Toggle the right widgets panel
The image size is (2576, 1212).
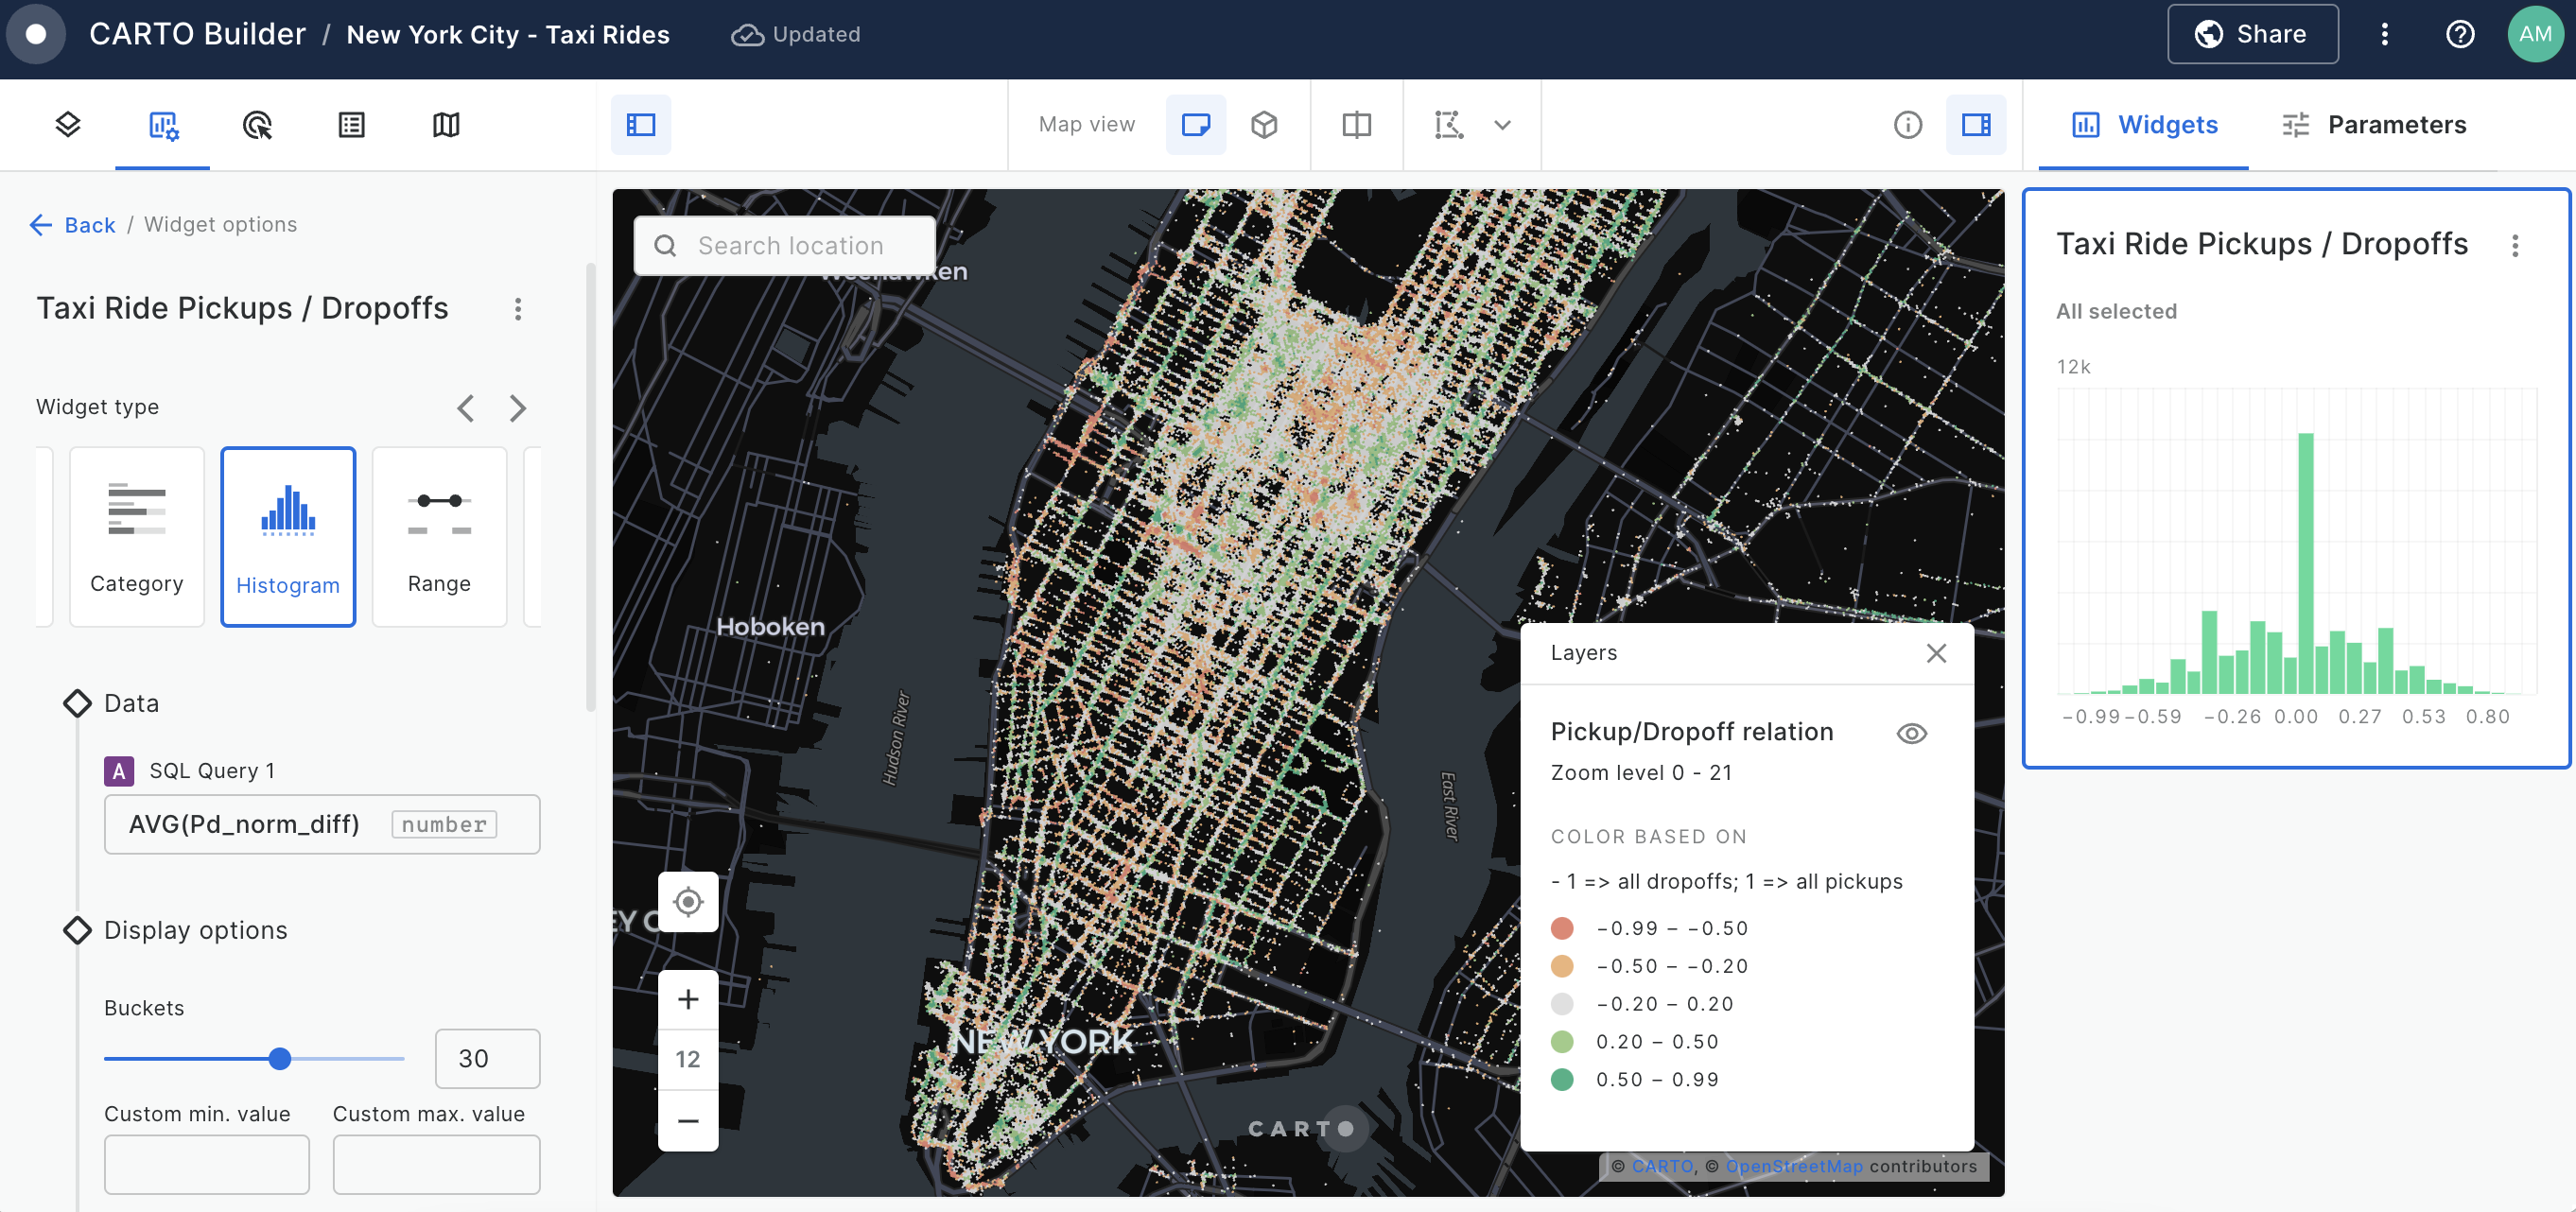click(x=1975, y=125)
